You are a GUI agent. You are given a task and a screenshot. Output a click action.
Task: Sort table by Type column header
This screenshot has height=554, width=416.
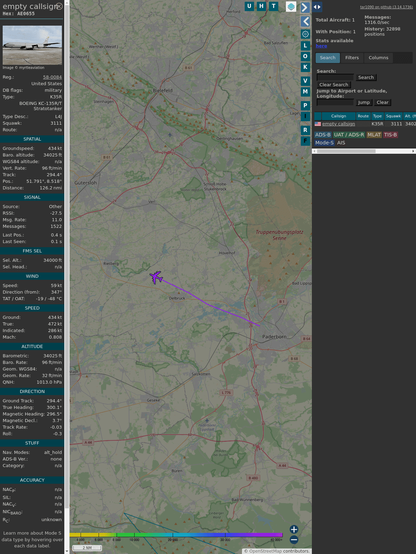tap(377, 116)
